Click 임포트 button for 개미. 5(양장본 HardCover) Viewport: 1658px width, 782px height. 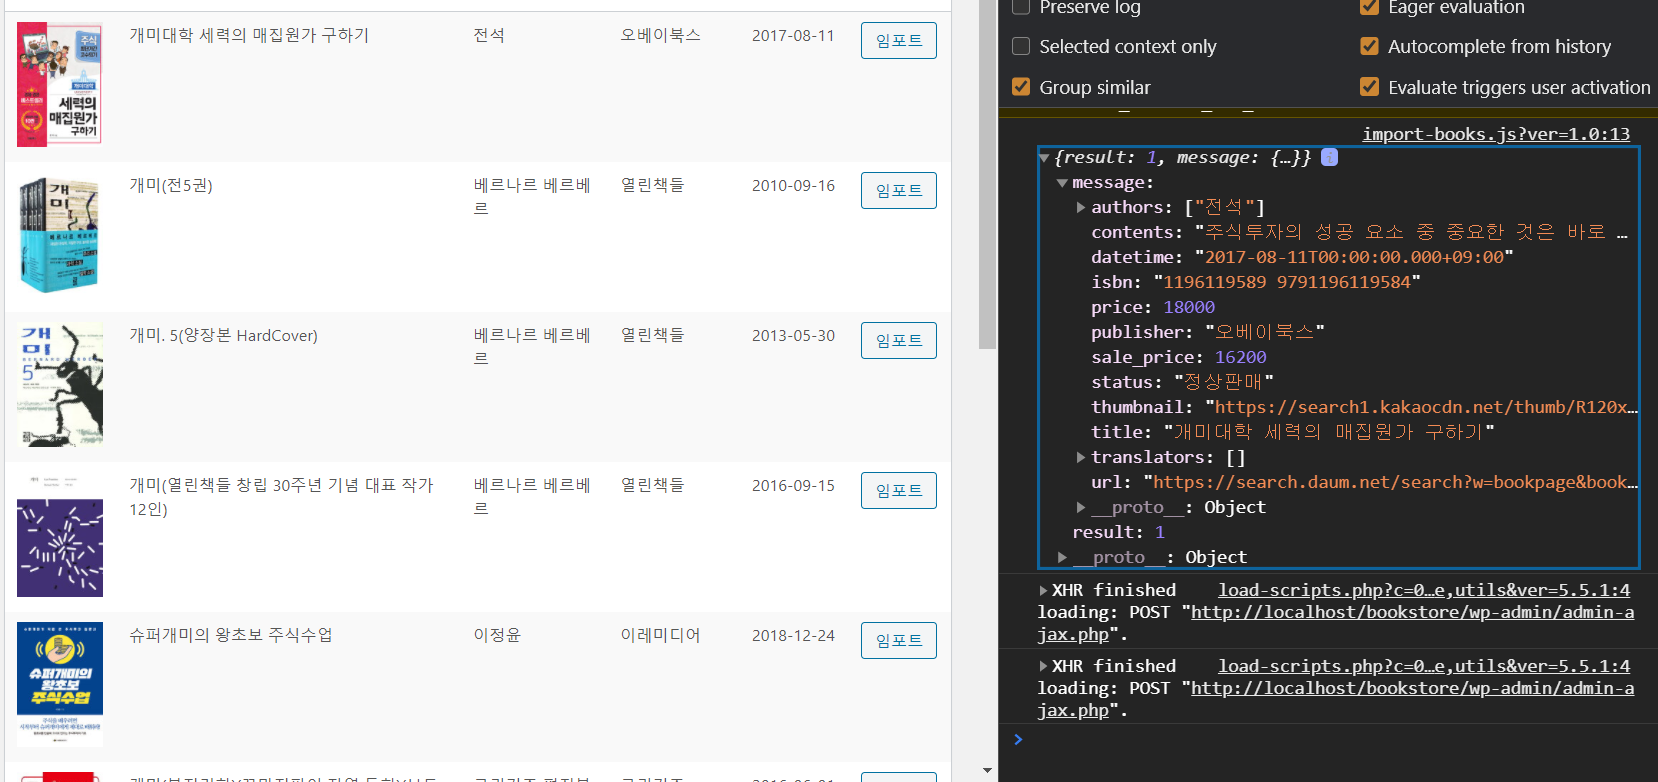coord(898,341)
